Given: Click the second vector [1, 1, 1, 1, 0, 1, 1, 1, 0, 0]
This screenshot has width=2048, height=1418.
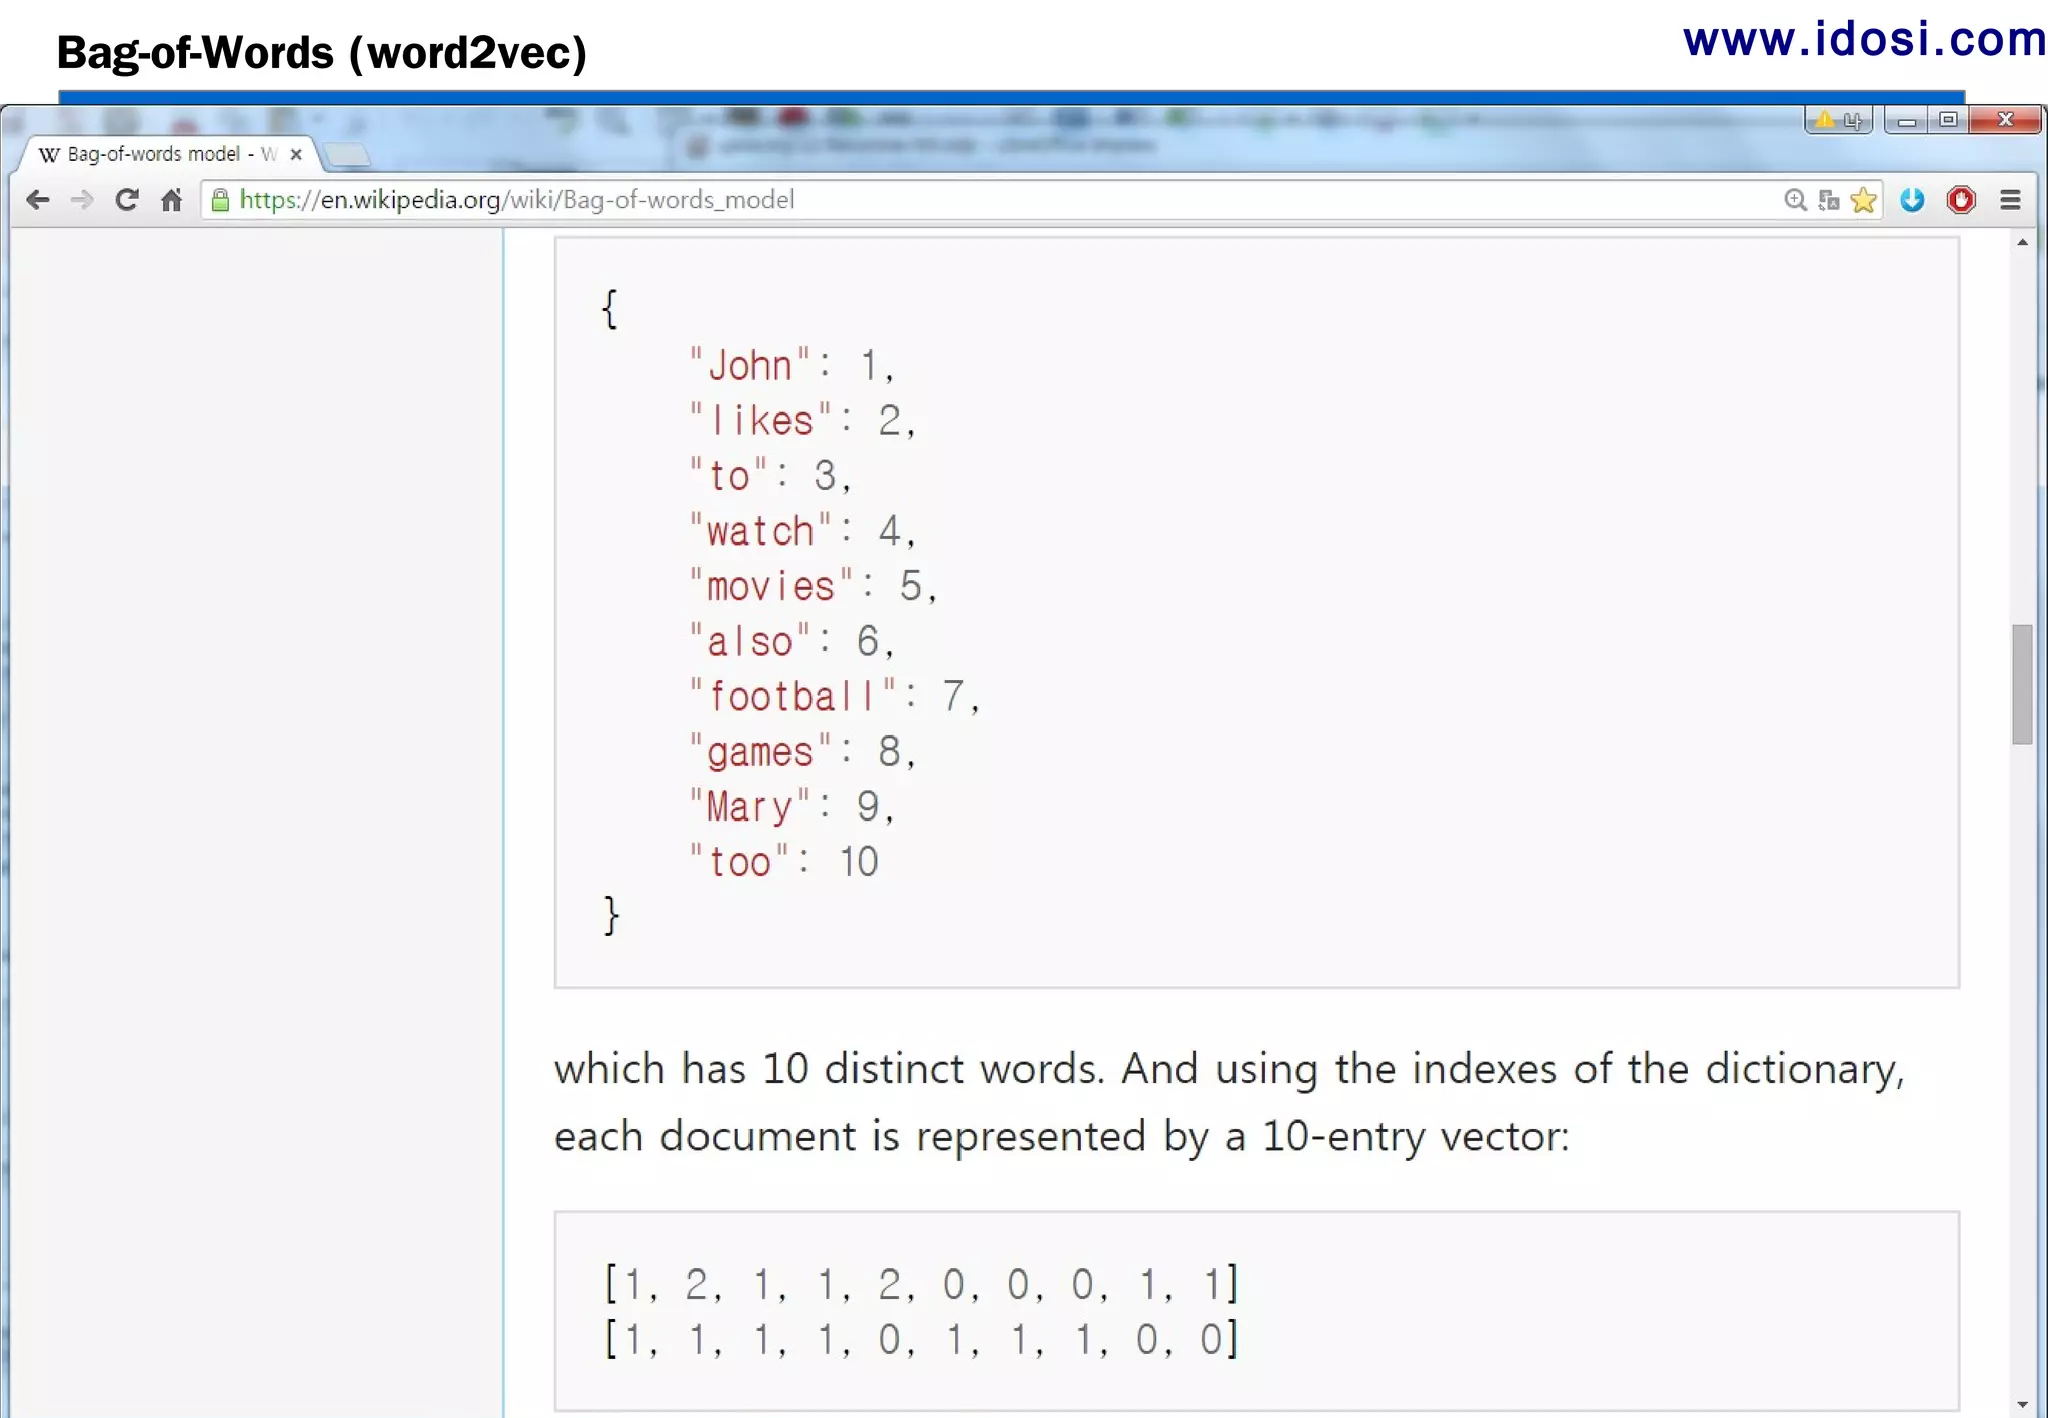Looking at the screenshot, I should pyautogui.click(x=921, y=1338).
